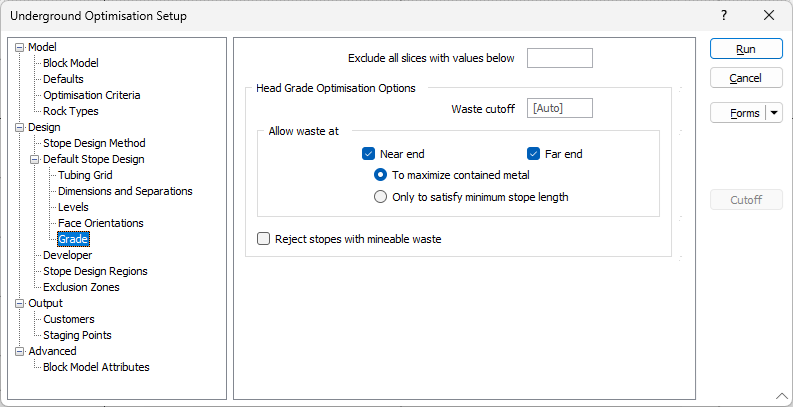793x407 pixels.
Task: Click the help question mark icon
Action: (724, 16)
